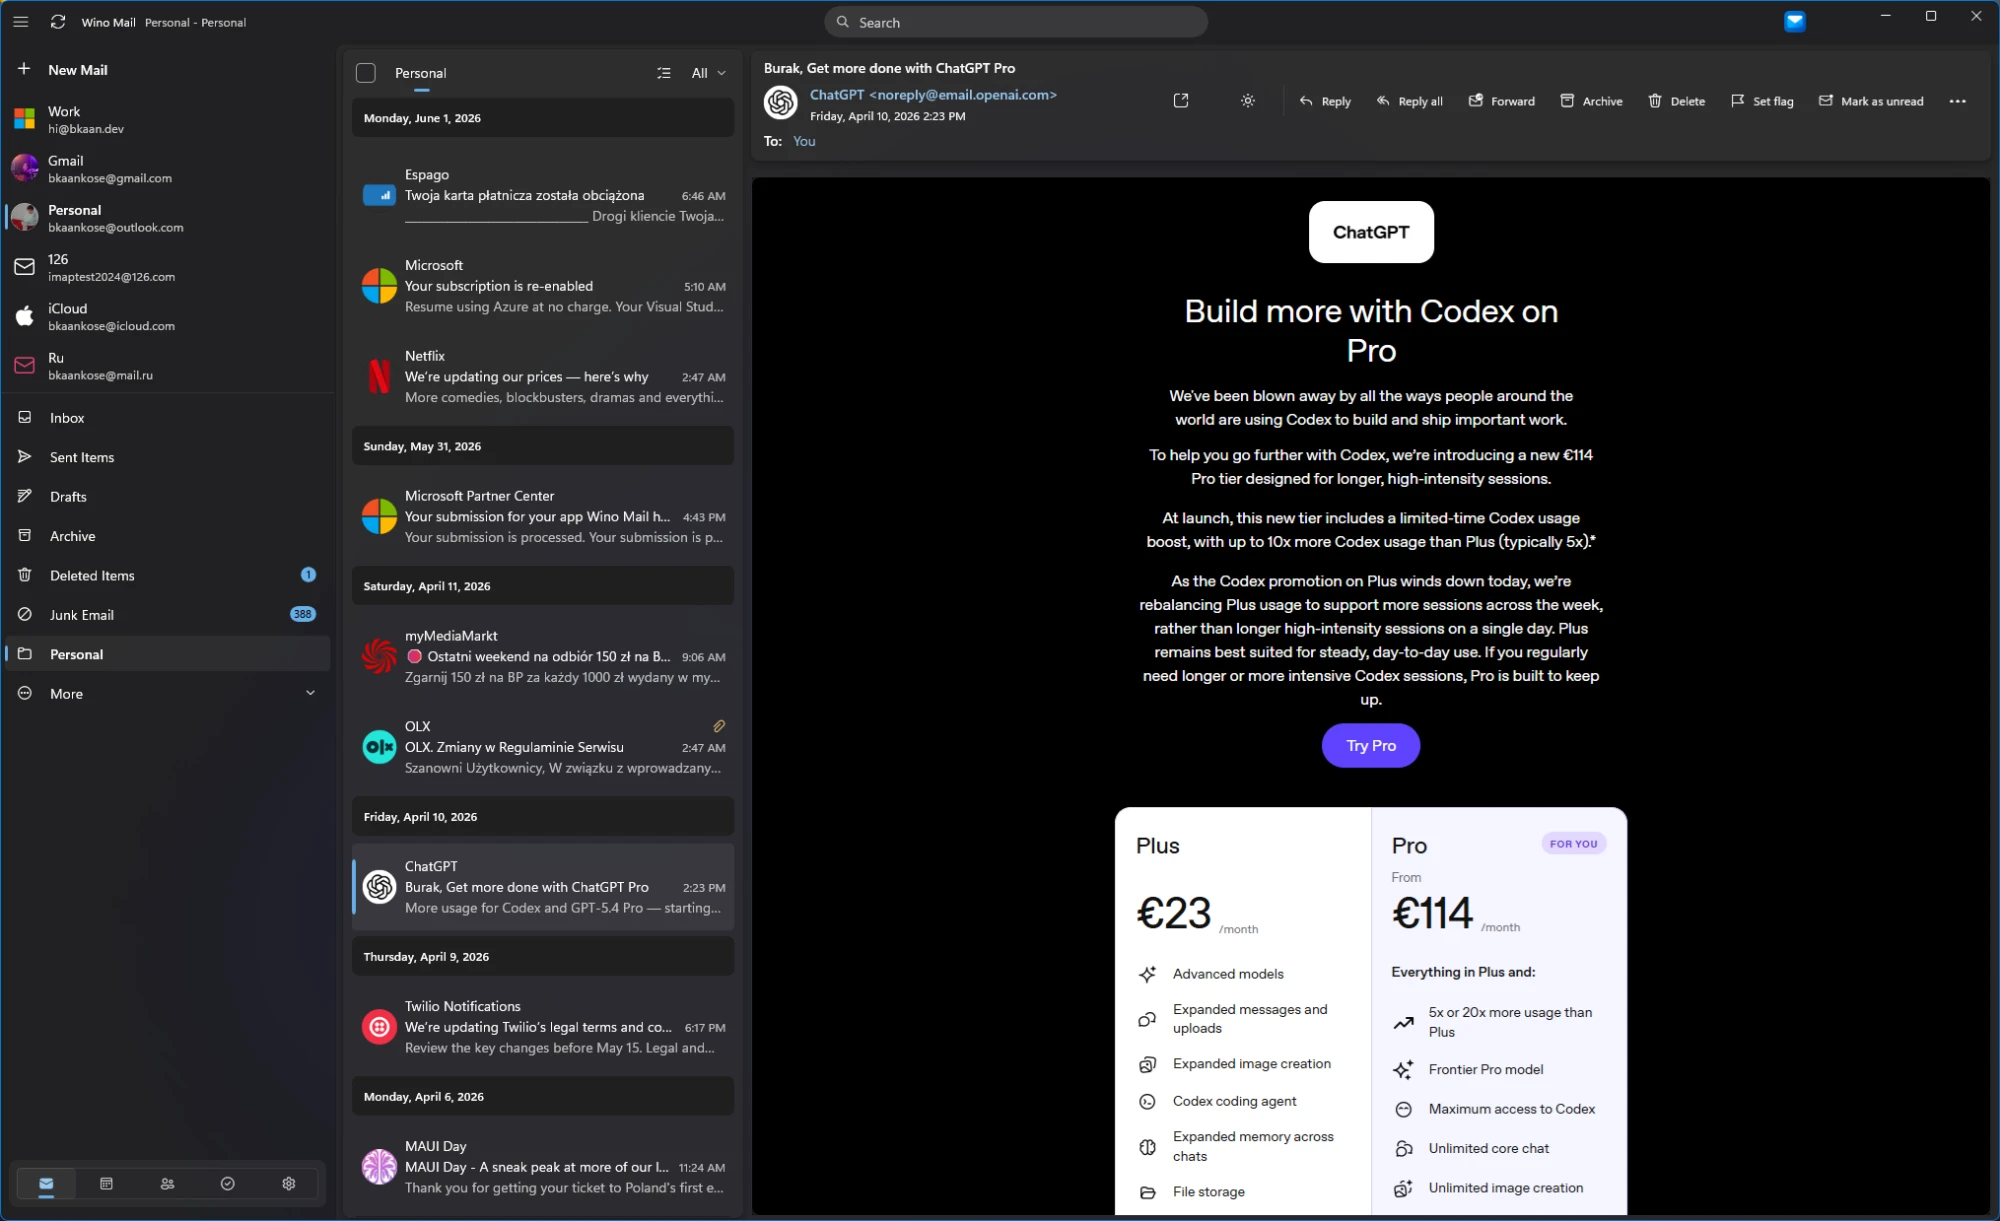Switch to Mail view icon at bottom
2000x1221 pixels.
pos(46,1184)
